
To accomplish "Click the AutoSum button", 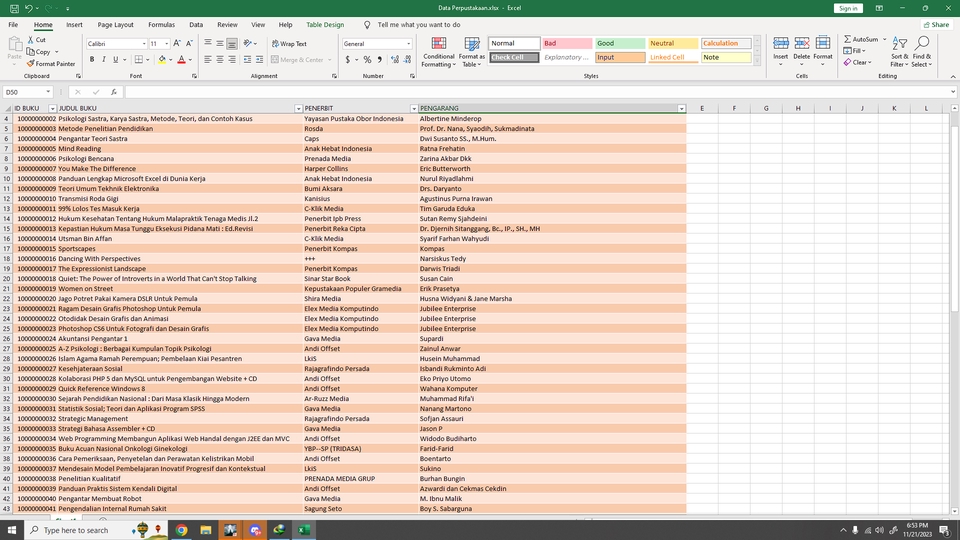I will click(861, 39).
